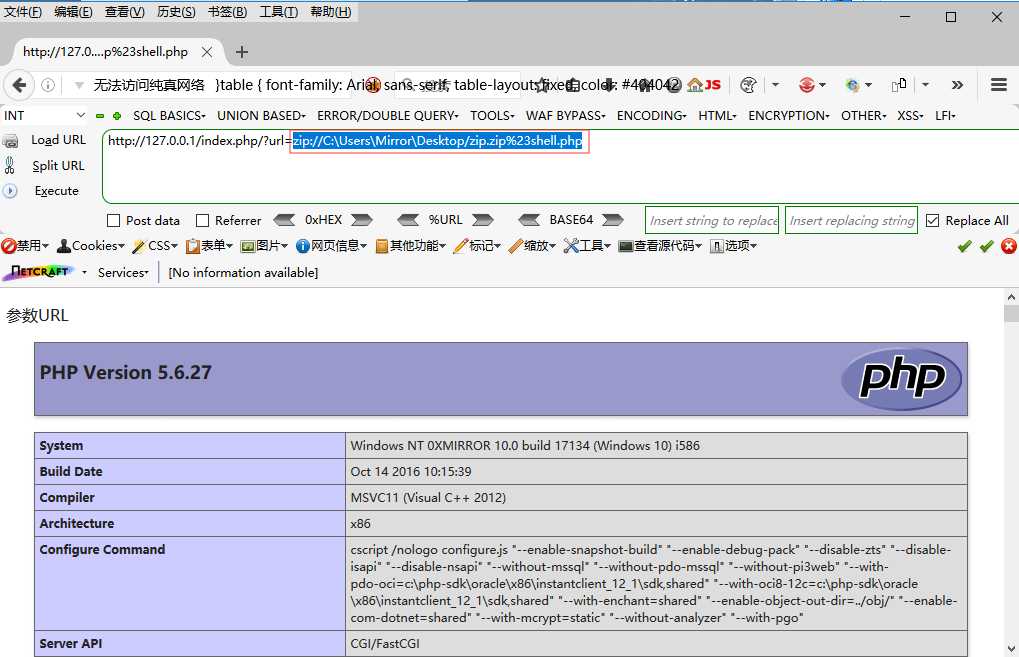Show more toolbar items via overflow chevron
Screen dimensions: 1019x657
pyautogui.click(x=957, y=85)
